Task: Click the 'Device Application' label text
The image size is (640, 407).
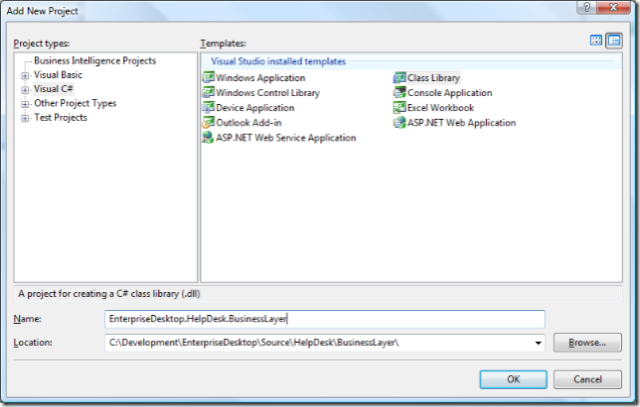Action: (255, 108)
